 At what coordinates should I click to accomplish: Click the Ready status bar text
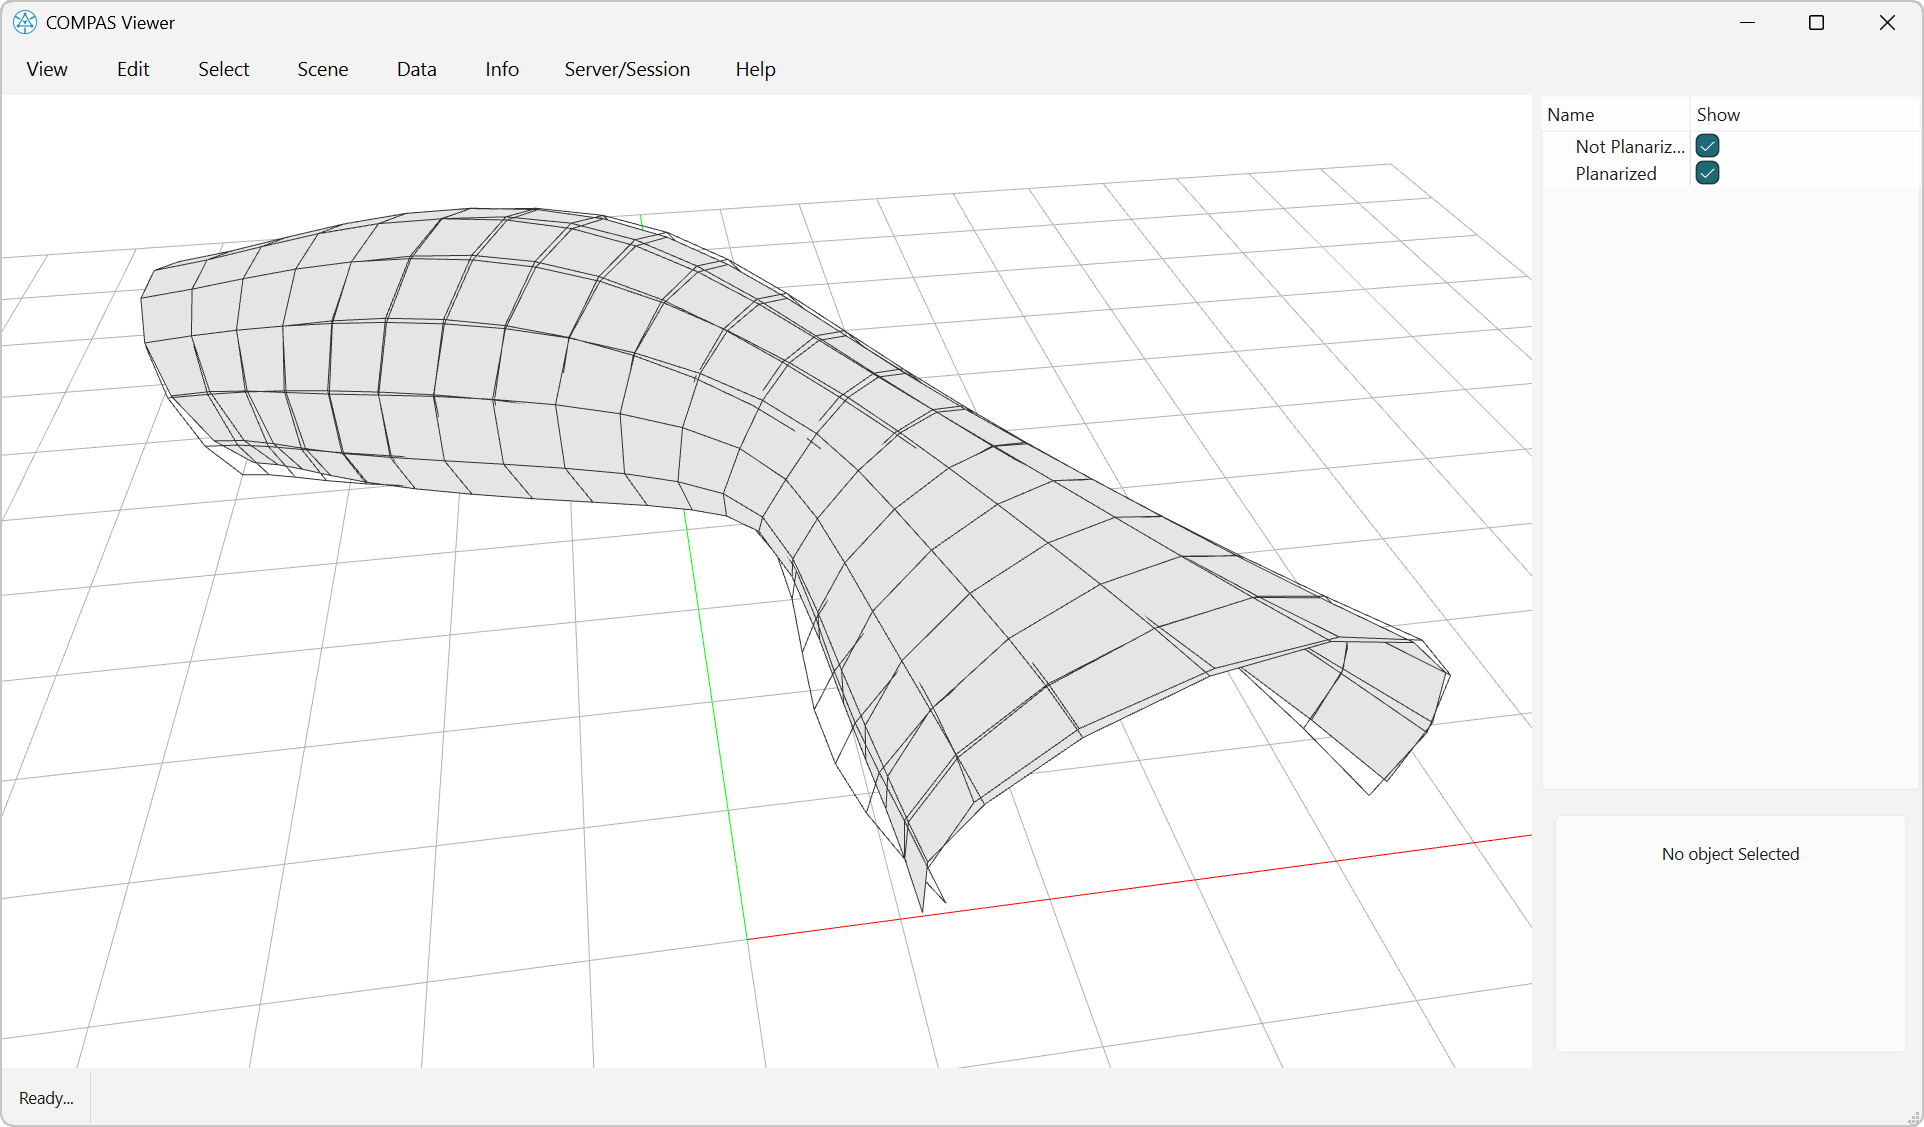(x=45, y=1097)
